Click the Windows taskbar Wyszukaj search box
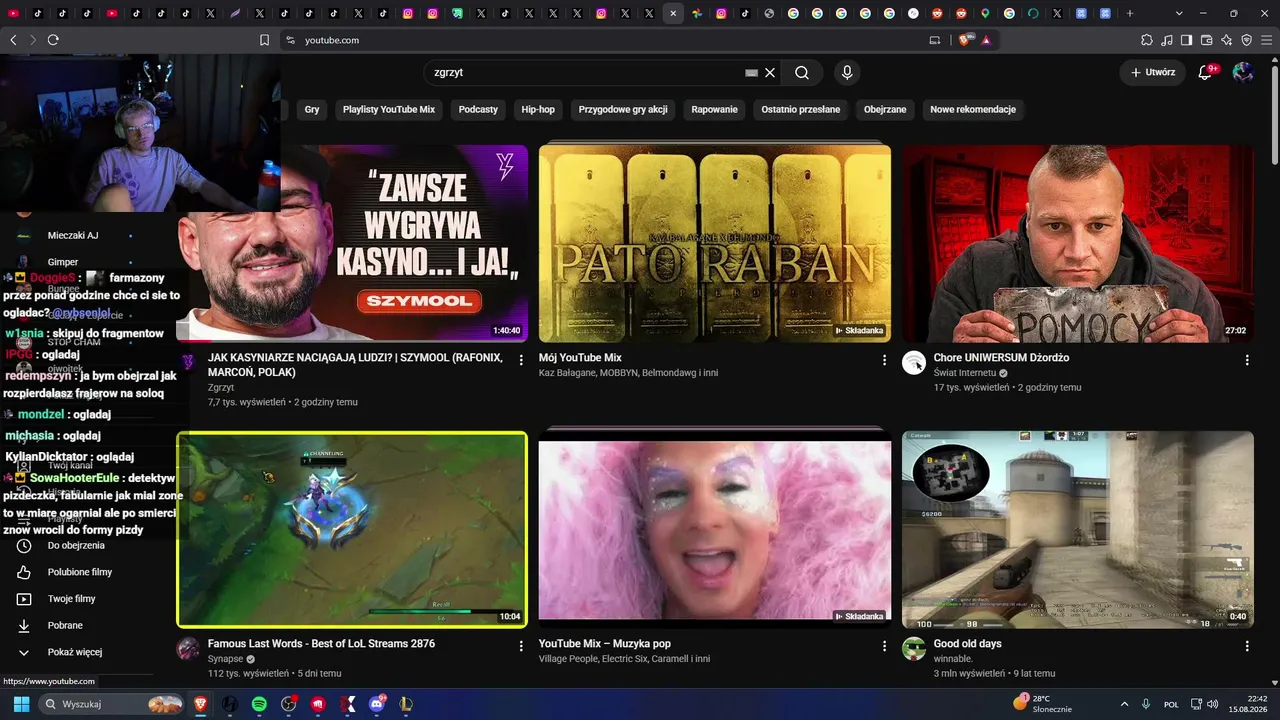This screenshot has height=720, width=1280. (111, 704)
